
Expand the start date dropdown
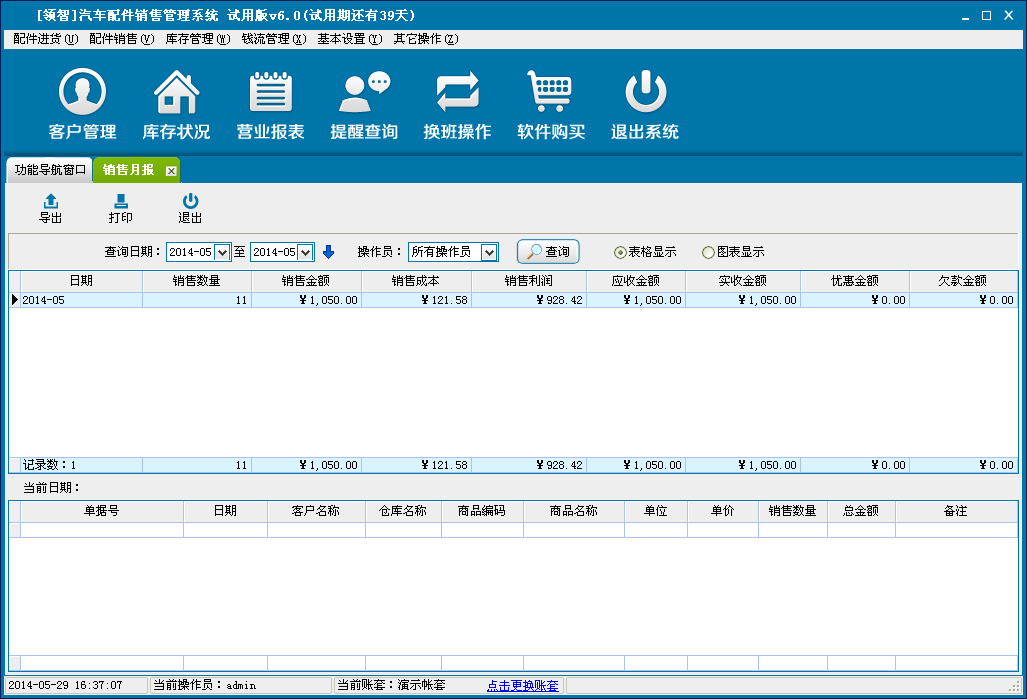click(222, 252)
